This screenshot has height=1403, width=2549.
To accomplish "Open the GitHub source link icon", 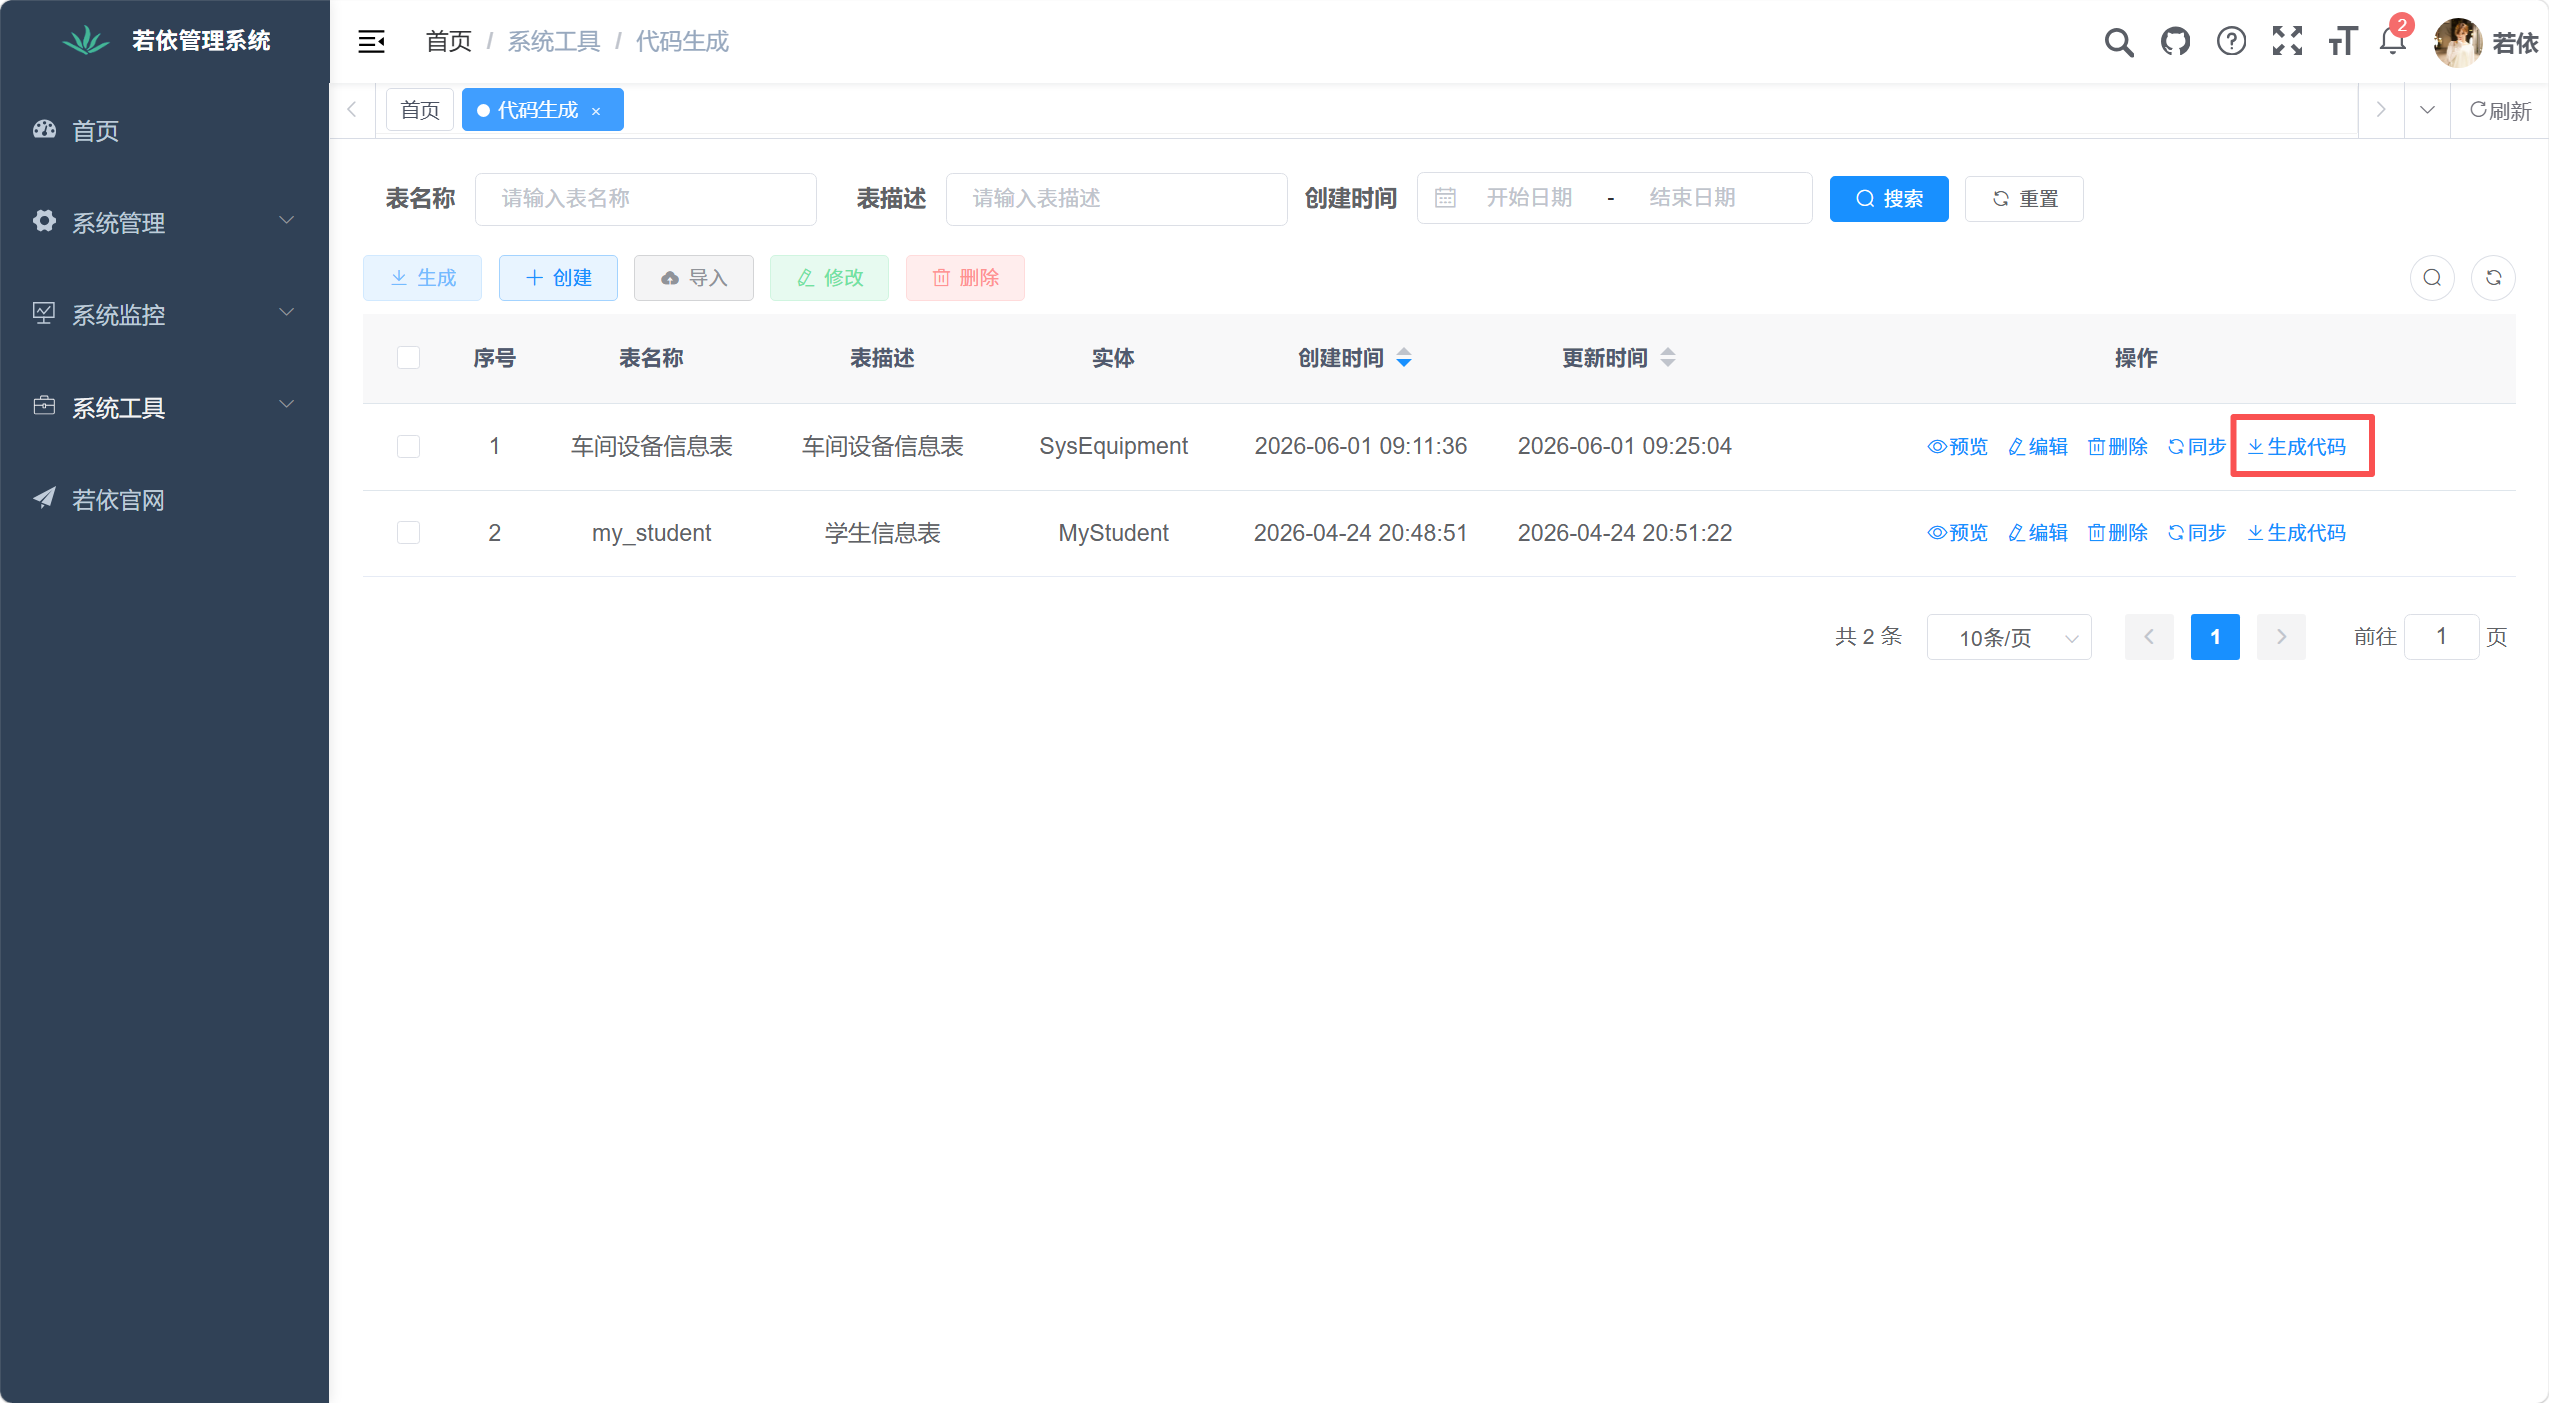I will [x=2175, y=42].
